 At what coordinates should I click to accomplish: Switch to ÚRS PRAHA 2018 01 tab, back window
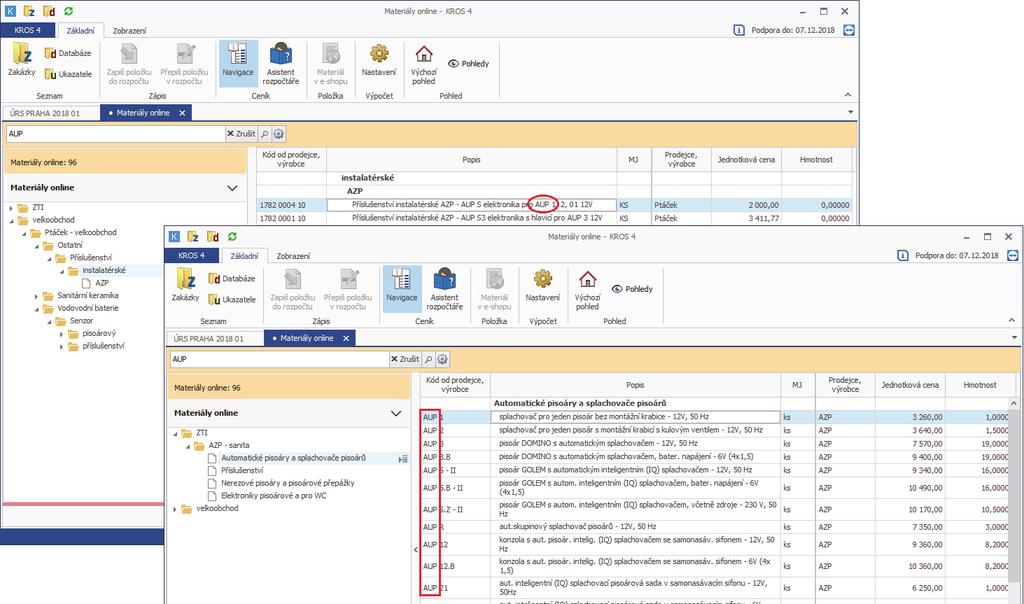(44, 113)
